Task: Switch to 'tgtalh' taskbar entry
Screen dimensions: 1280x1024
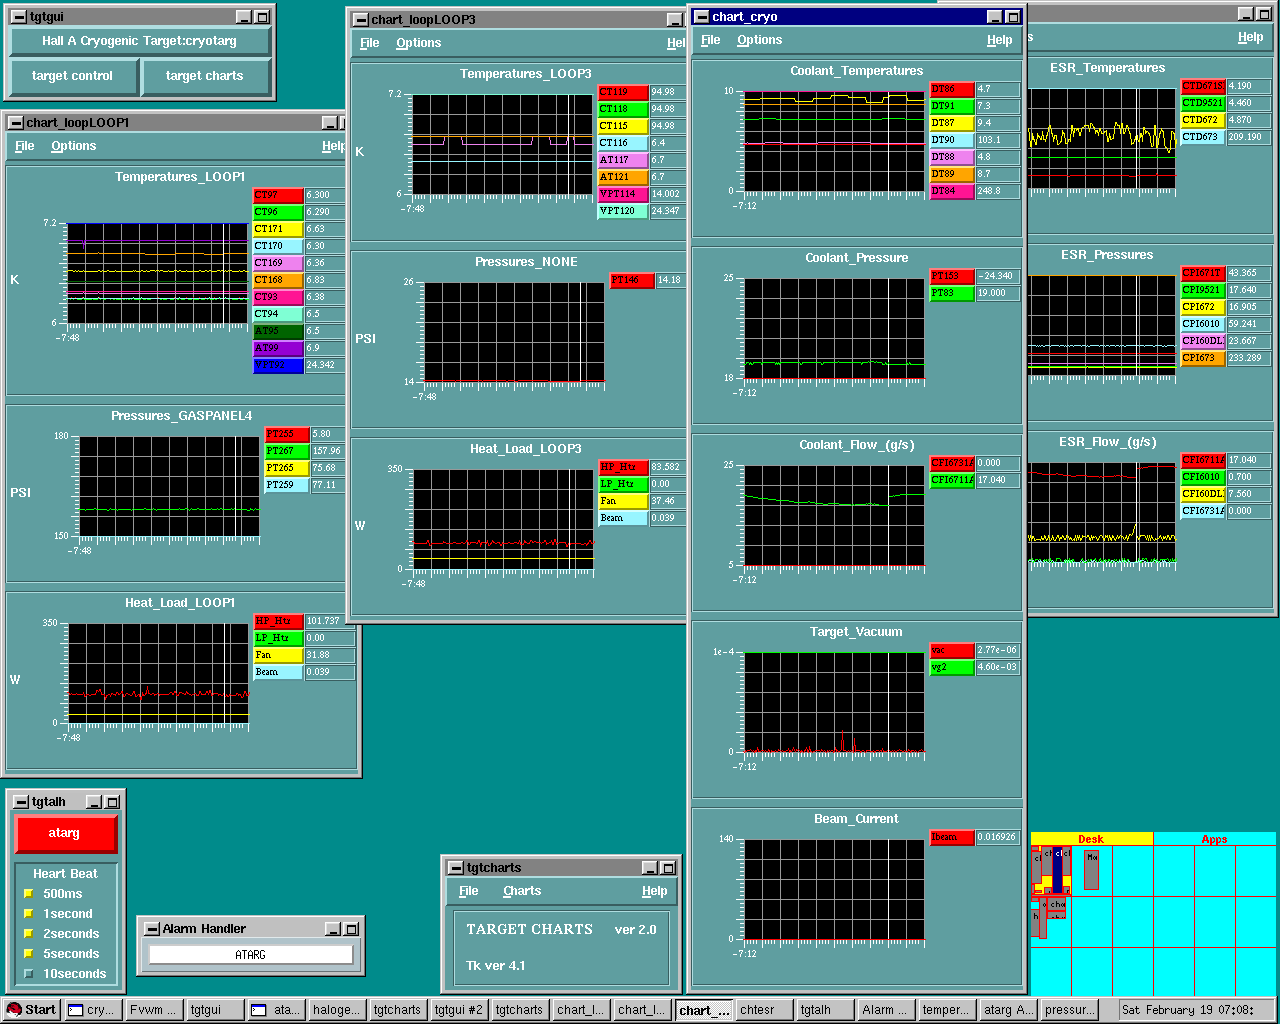Action: pyautogui.click(x=826, y=1010)
